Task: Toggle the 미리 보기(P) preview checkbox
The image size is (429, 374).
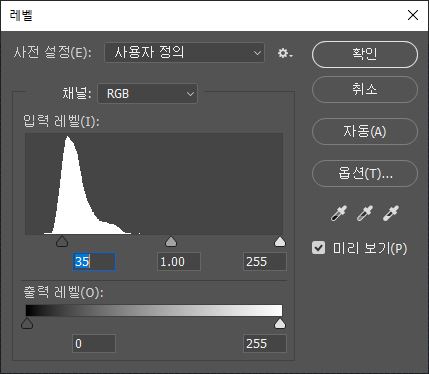Action: [318, 248]
